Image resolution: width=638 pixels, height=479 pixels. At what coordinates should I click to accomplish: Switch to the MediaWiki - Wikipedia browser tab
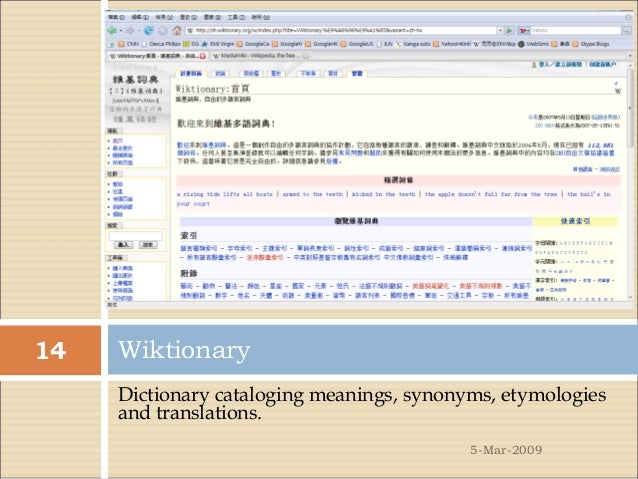click(260, 56)
